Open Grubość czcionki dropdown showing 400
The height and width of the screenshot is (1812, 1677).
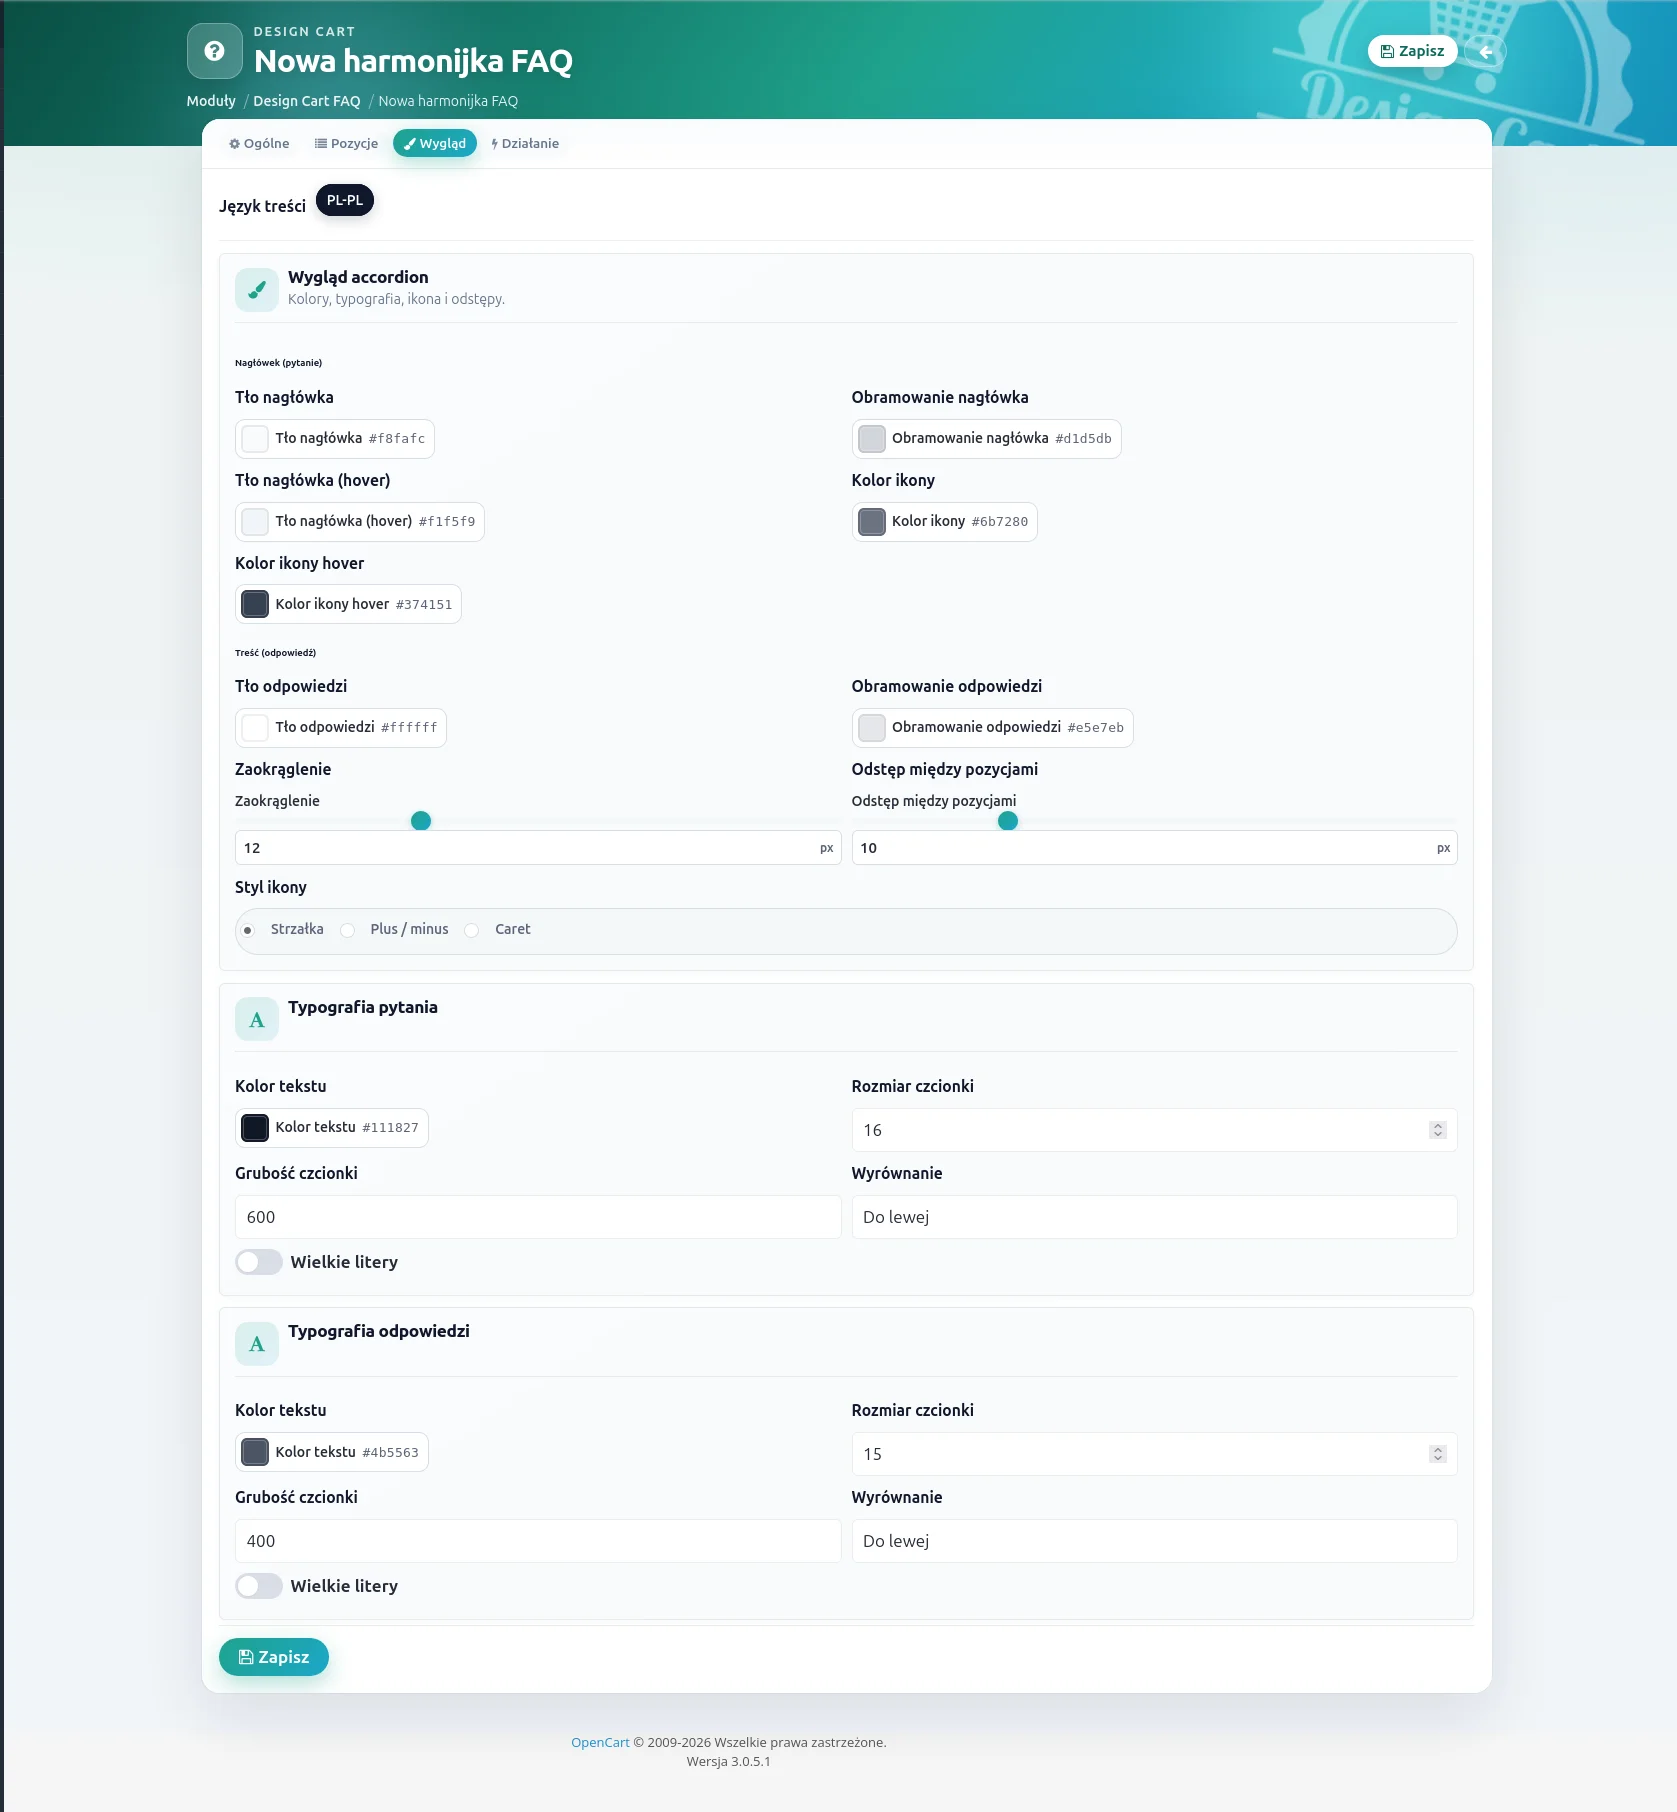[538, 1541]
